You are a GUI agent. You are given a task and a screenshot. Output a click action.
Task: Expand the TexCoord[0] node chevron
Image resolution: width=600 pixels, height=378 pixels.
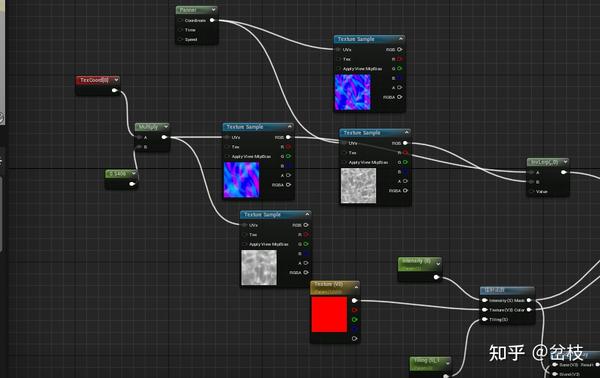[116, 80]
